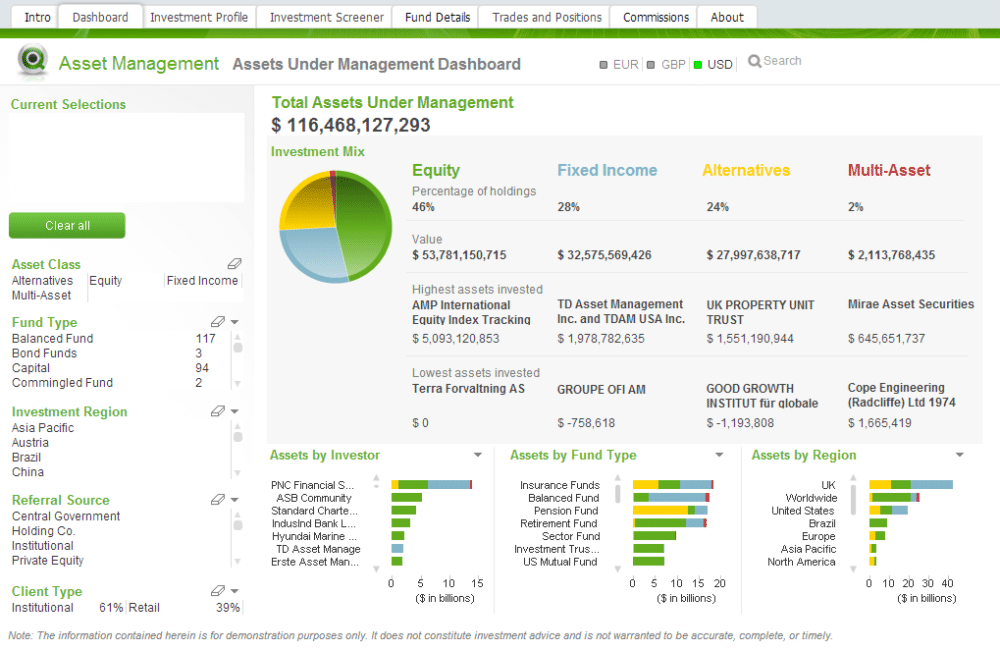Select Balanced Fund in the Fund Type list

click(53, 339)
